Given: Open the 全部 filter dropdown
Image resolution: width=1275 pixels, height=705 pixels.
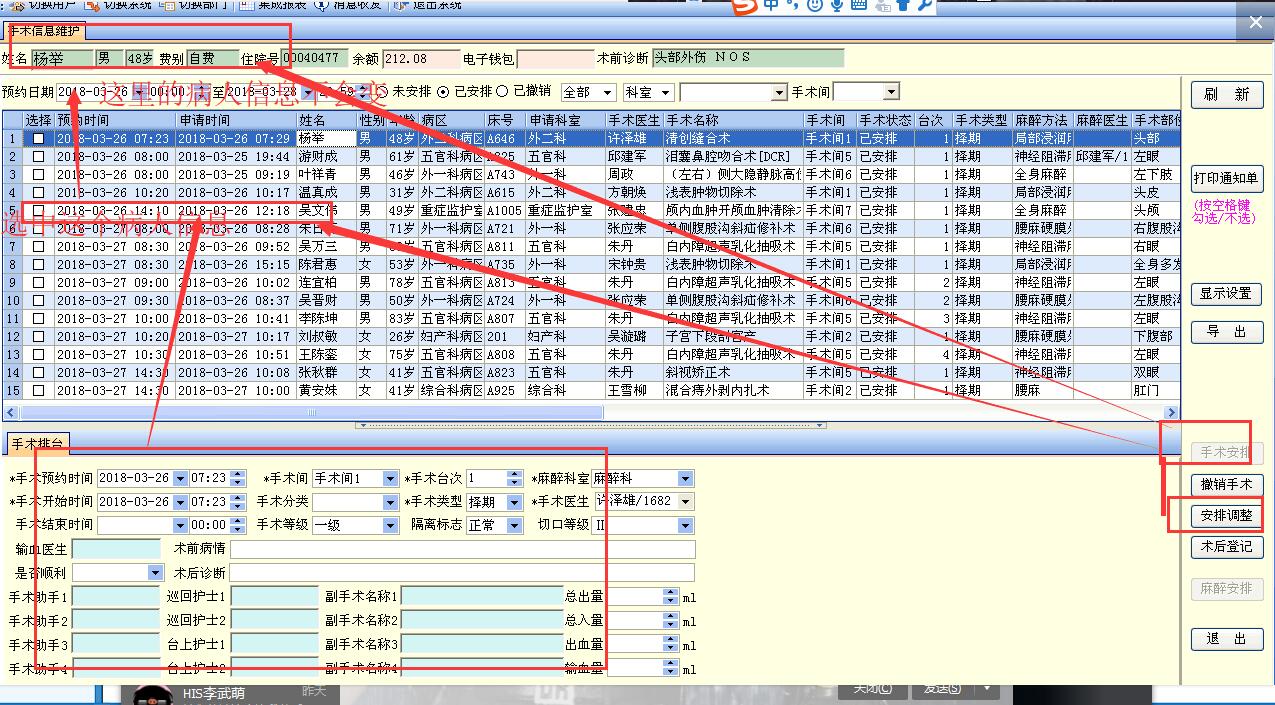Looking at the screenshot, I should (x=609, y=92).
